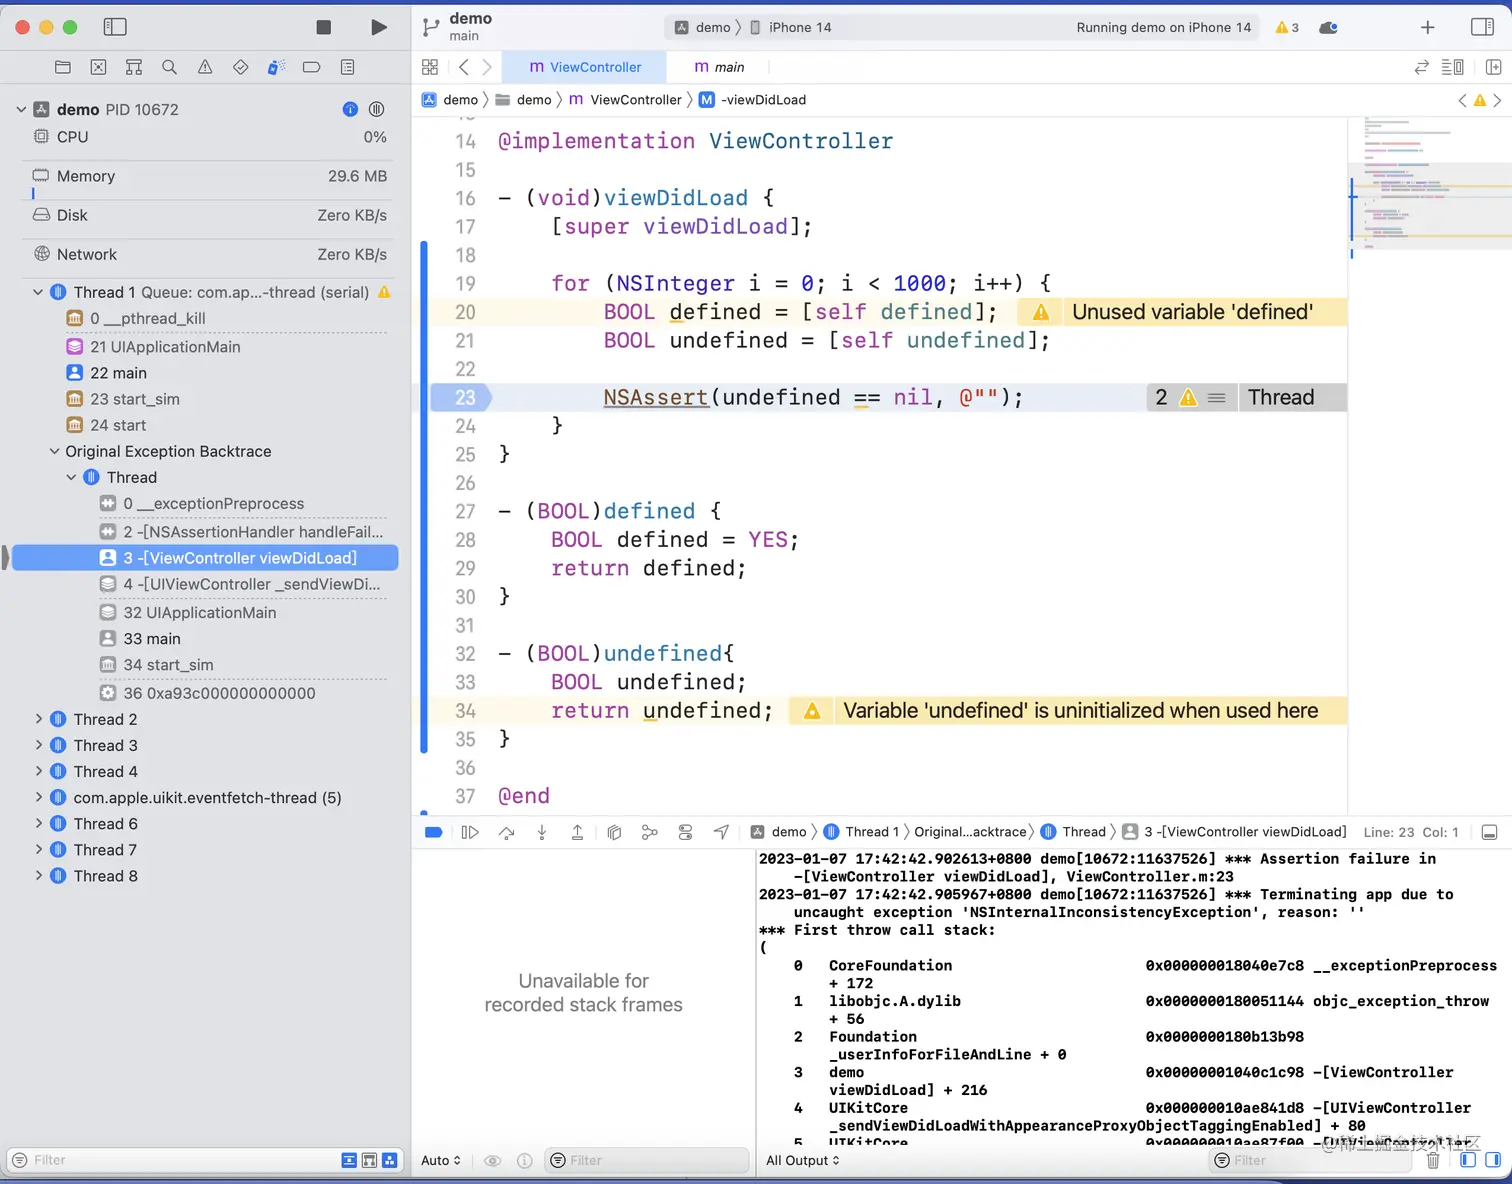This screenshot has width=1512, height=1184.
Task: Toggle breakpoints activation in debug bar
Action: [433, 832]
